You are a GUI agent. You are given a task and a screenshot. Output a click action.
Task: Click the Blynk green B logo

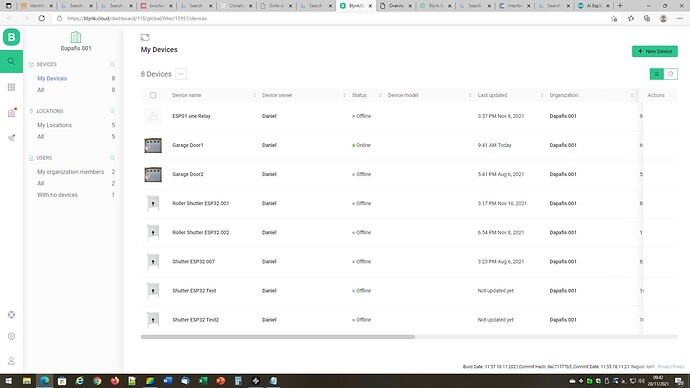11,37
